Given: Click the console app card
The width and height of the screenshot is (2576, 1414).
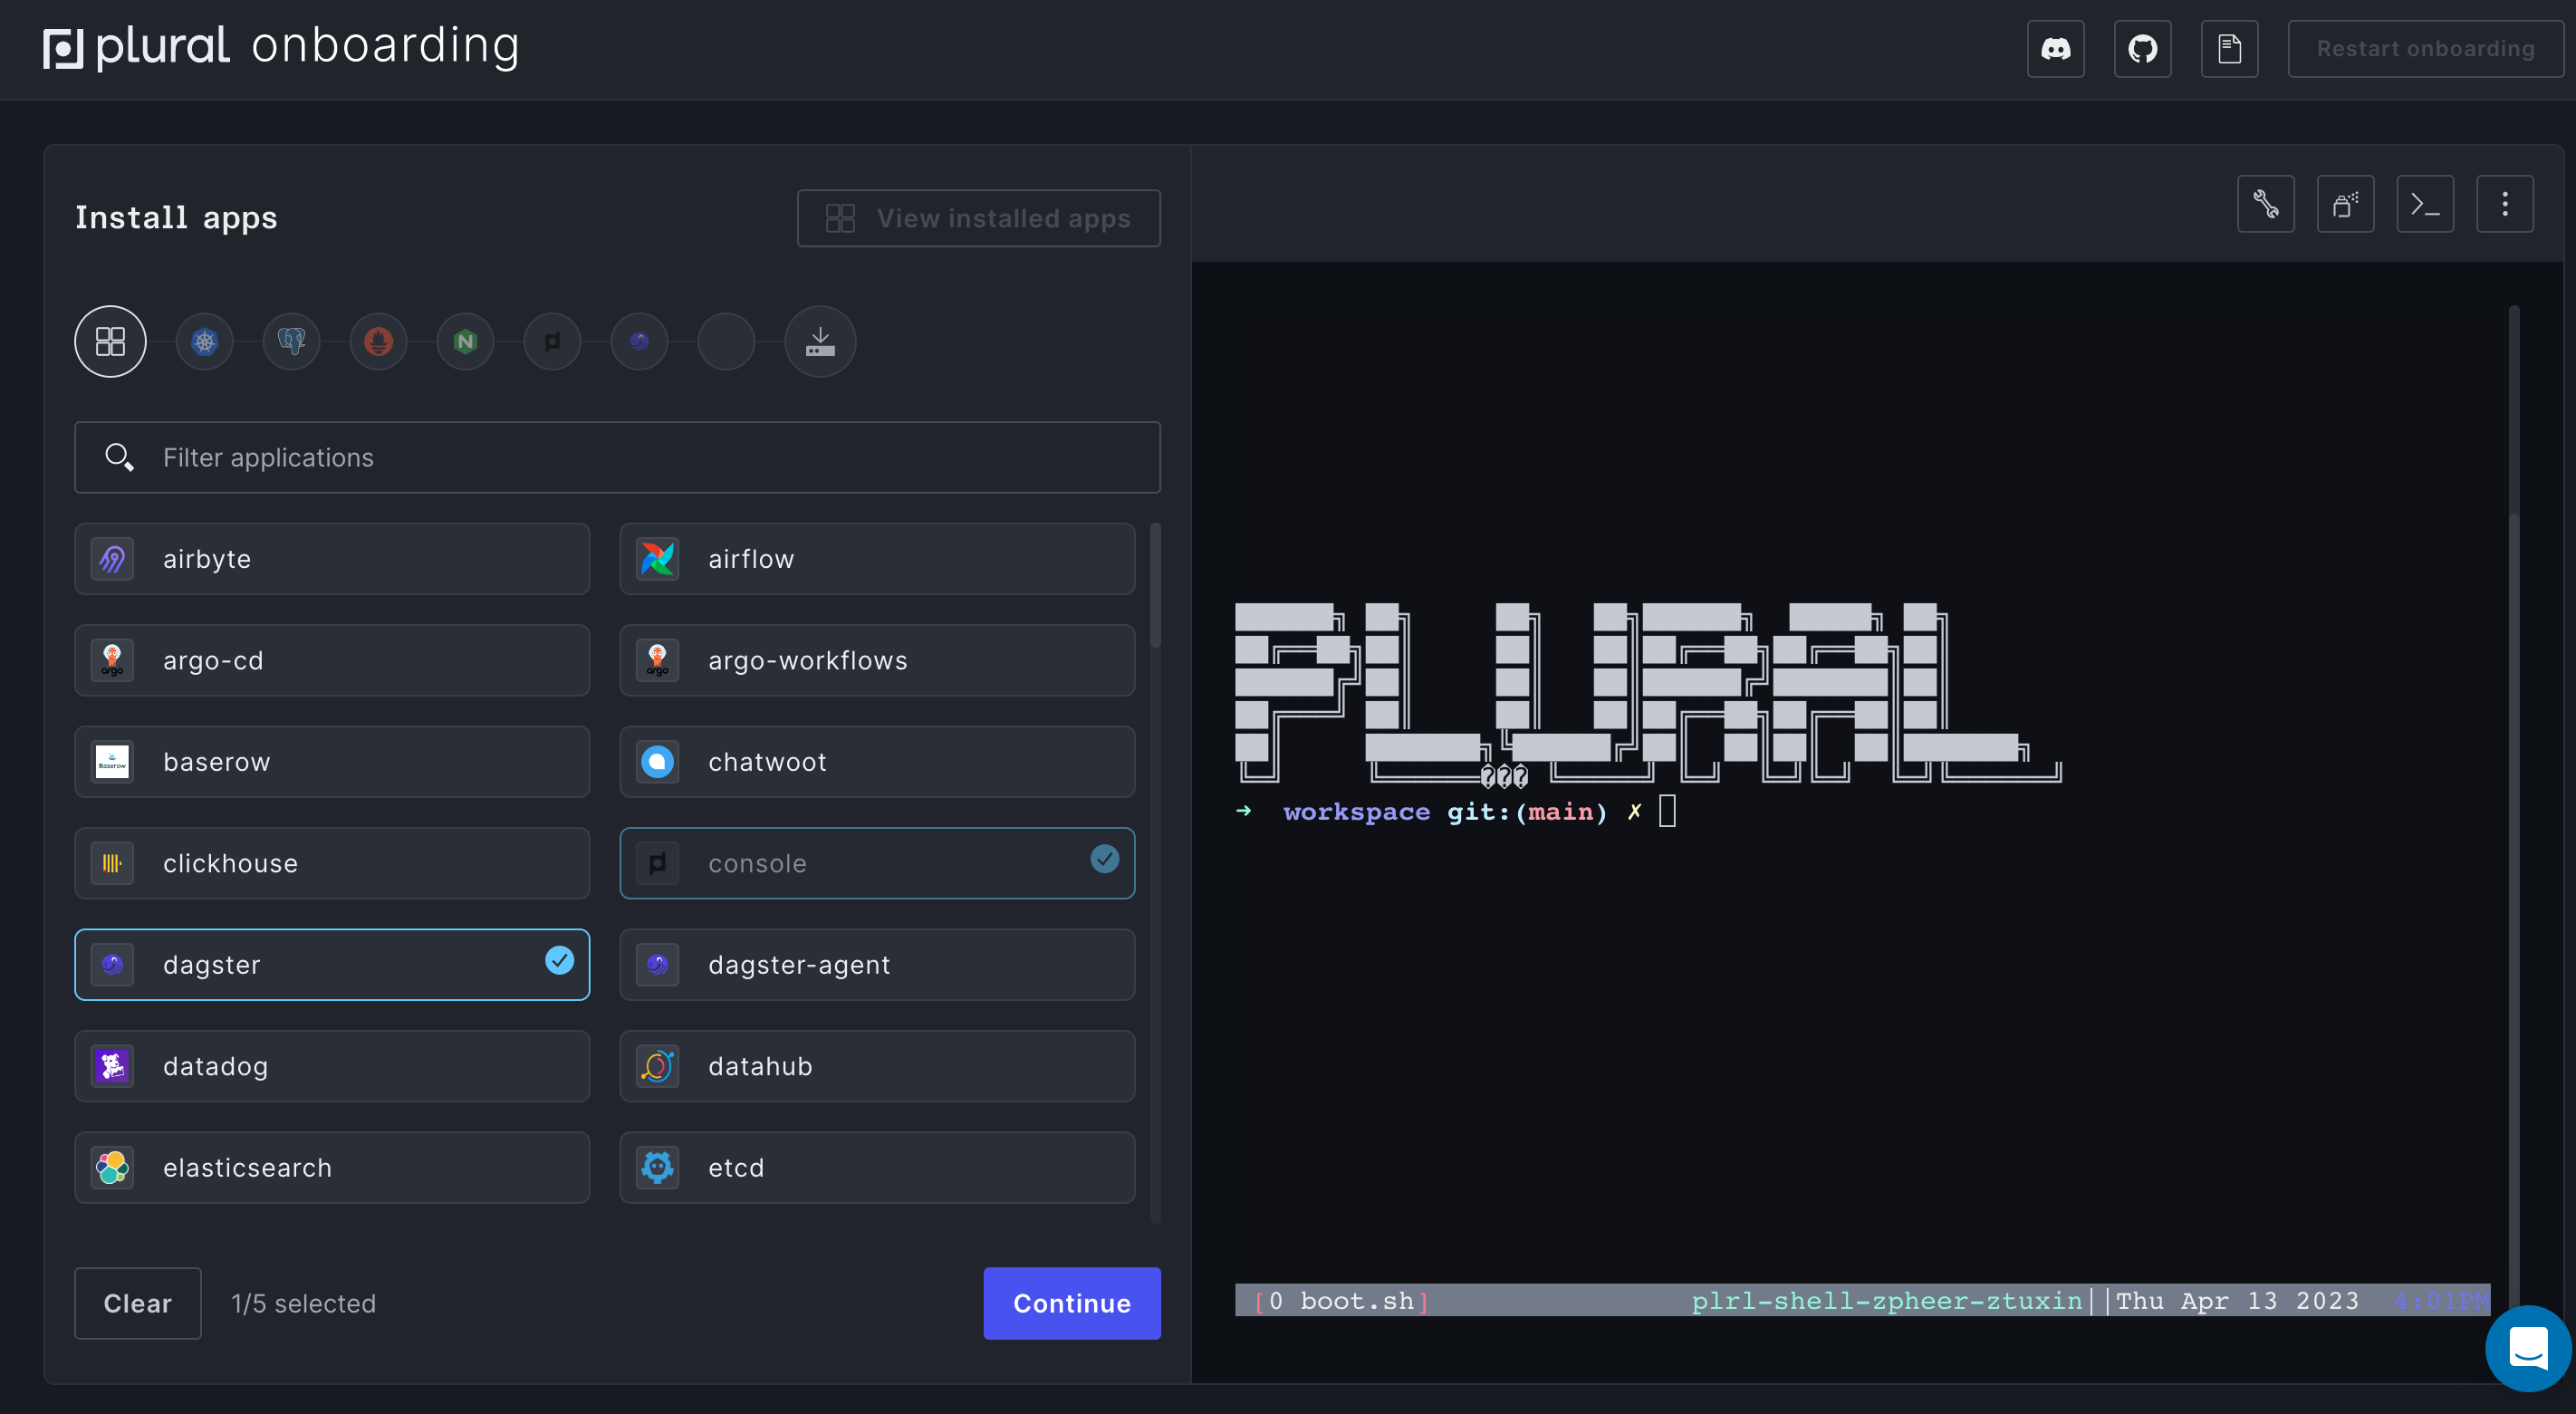Looking at the screenshot, I should click(877, 863).
